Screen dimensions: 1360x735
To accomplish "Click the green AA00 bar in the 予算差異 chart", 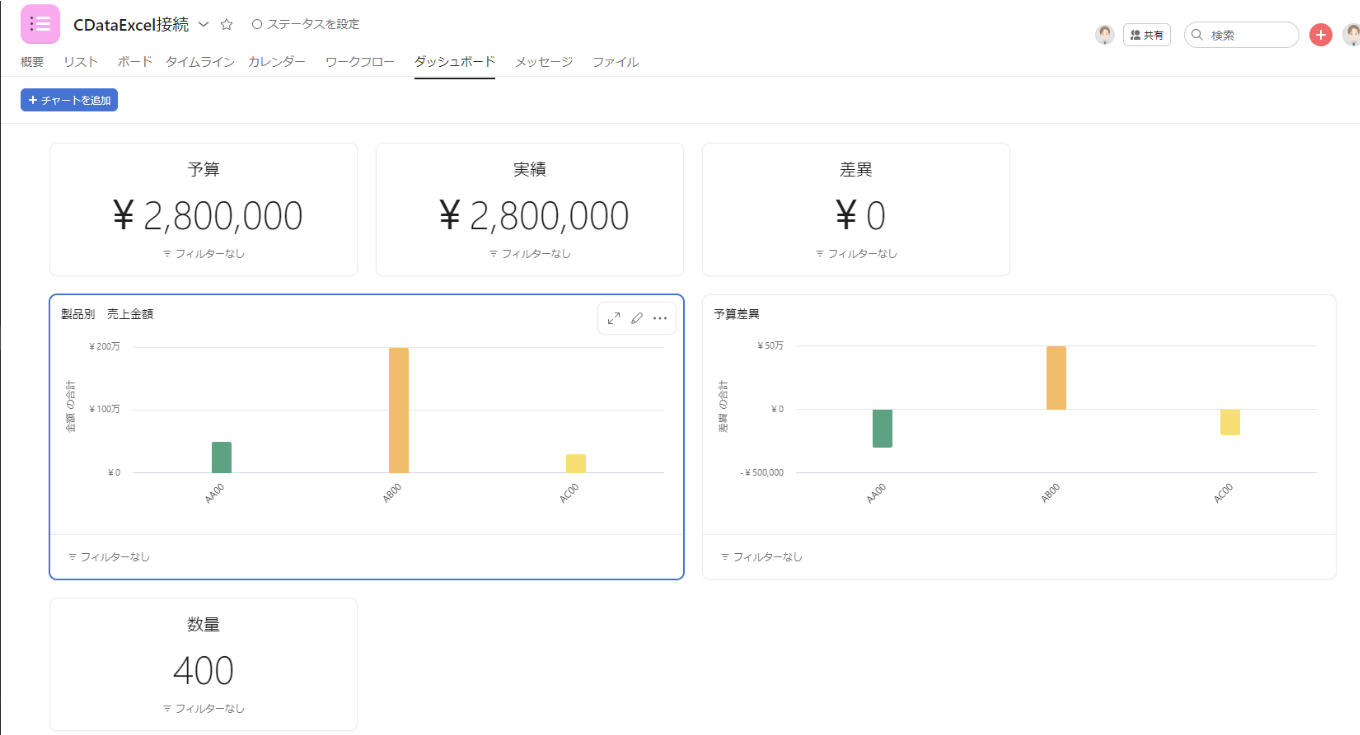I will (882, 428).
